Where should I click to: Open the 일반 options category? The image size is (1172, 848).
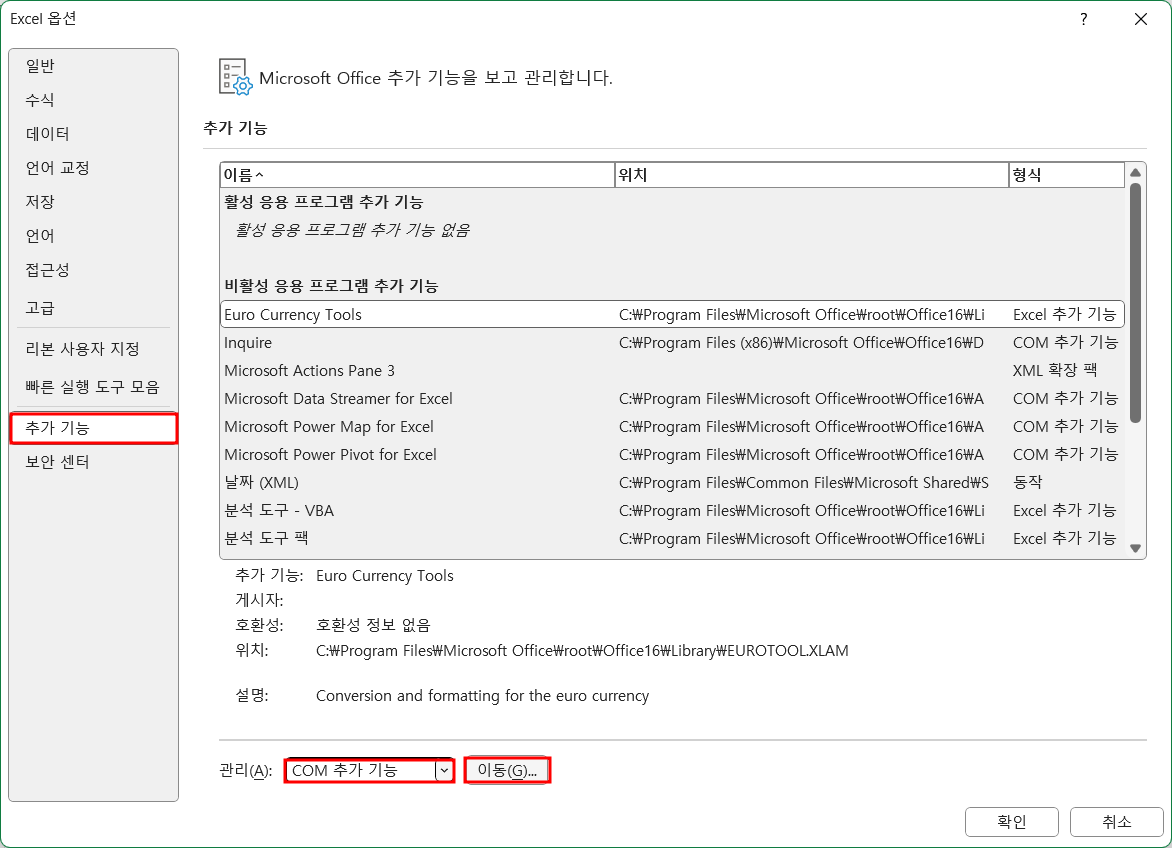93,66
